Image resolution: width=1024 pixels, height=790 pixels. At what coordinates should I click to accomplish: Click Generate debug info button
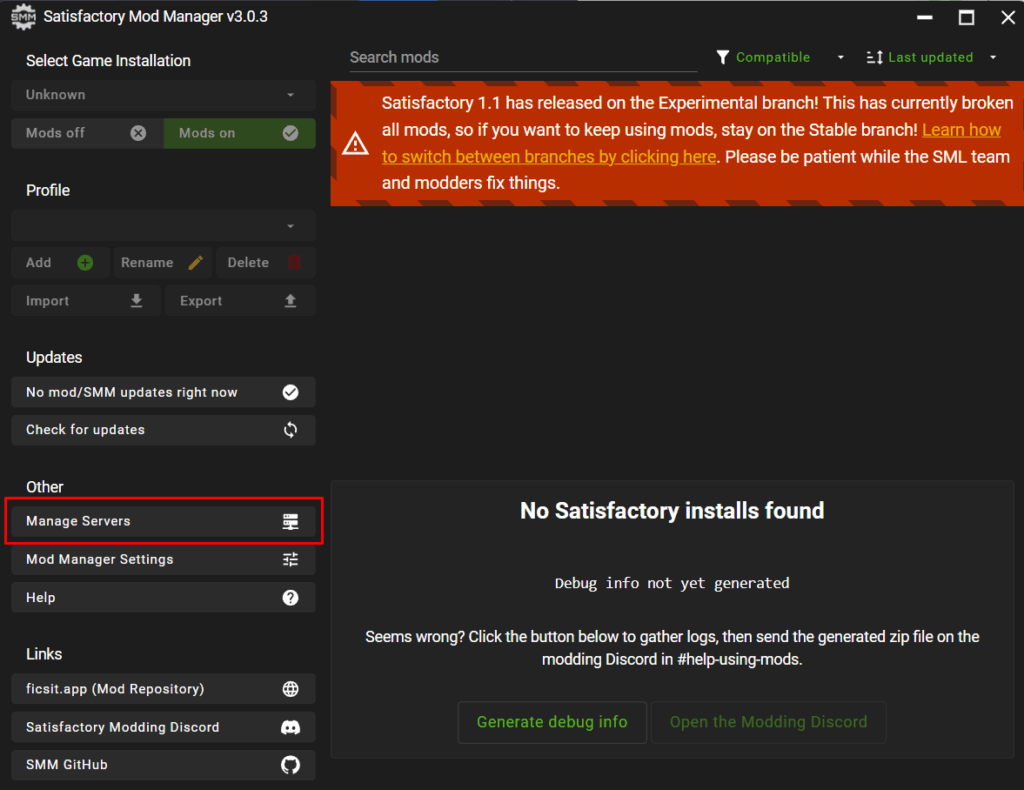coord(552,722)
